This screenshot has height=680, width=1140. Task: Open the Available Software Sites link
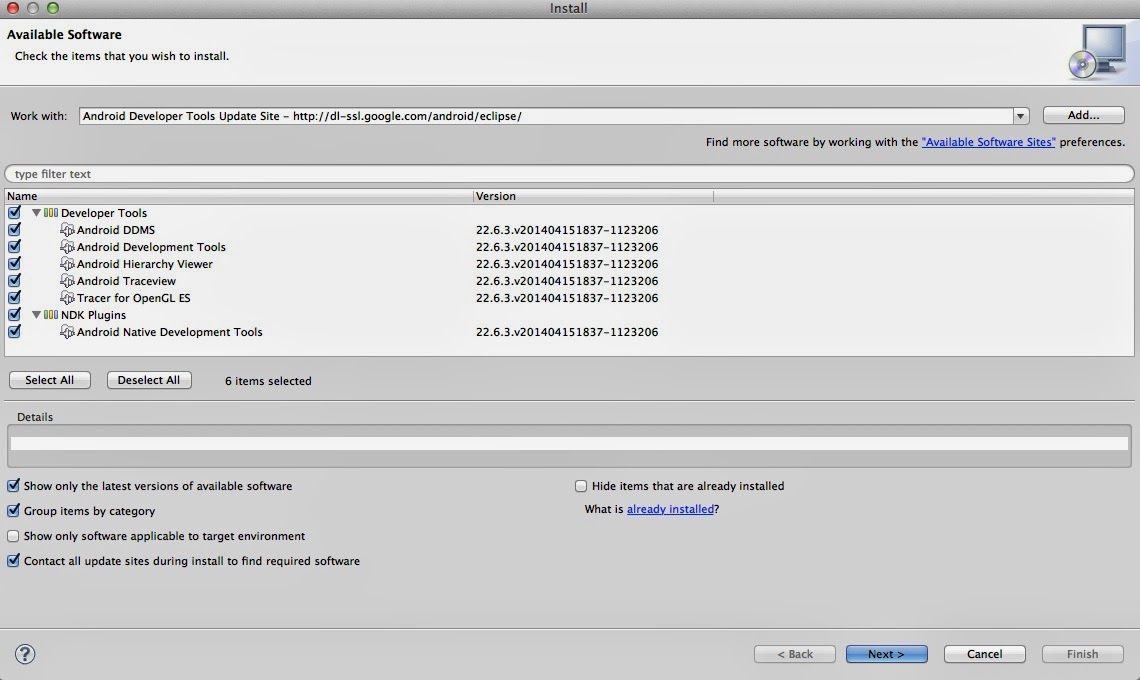point(988,142)
